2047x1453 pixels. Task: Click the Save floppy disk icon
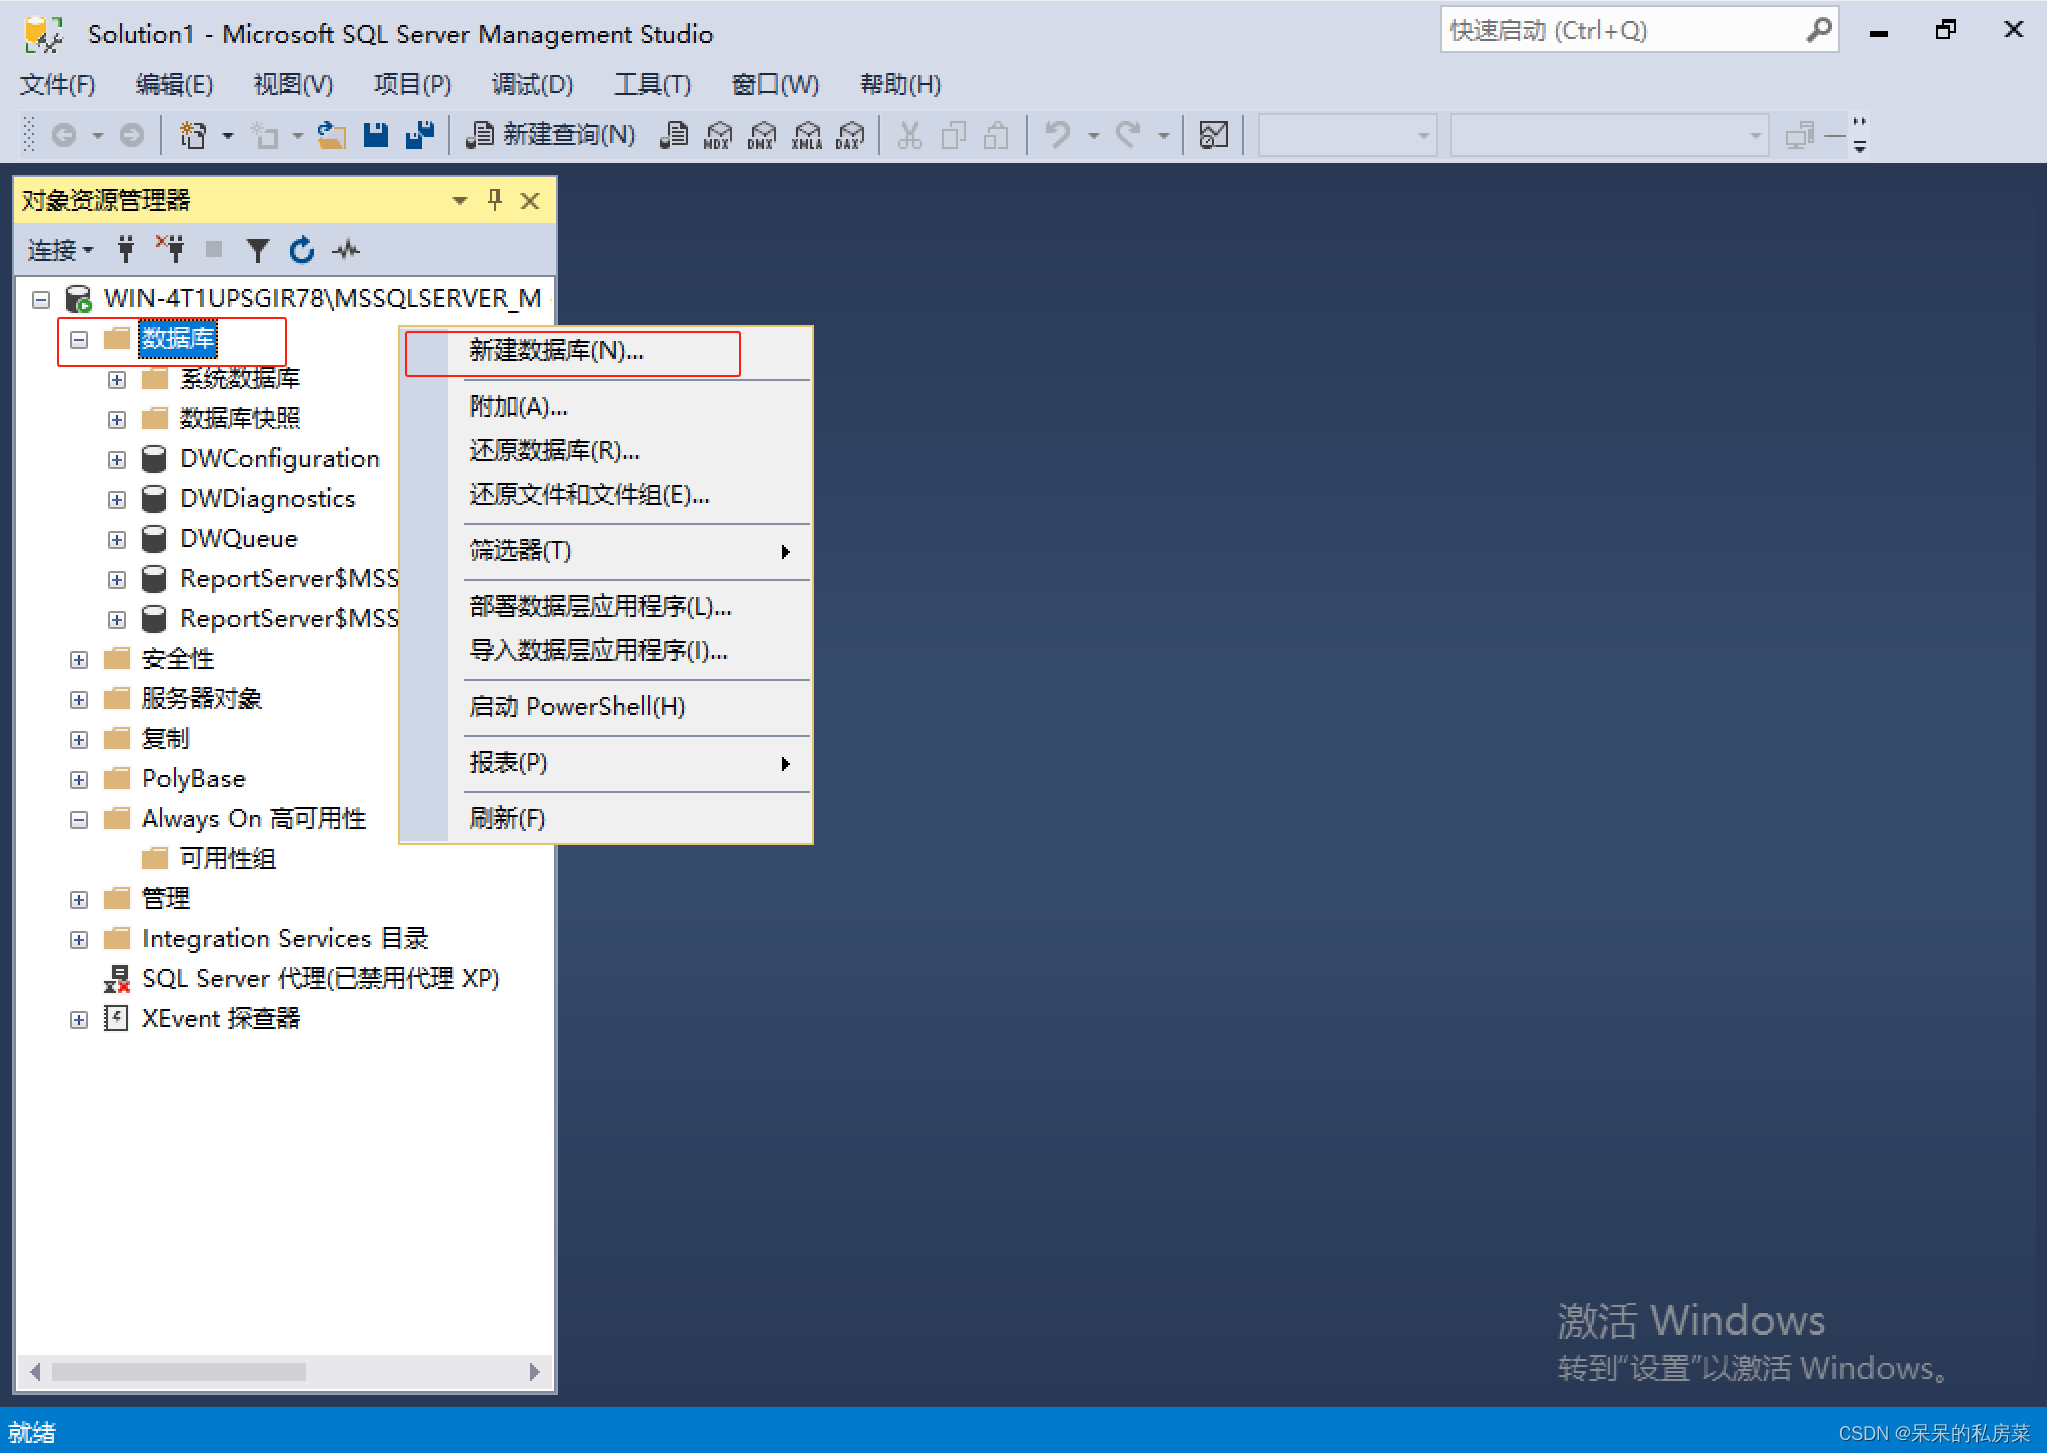click(375, 135)
